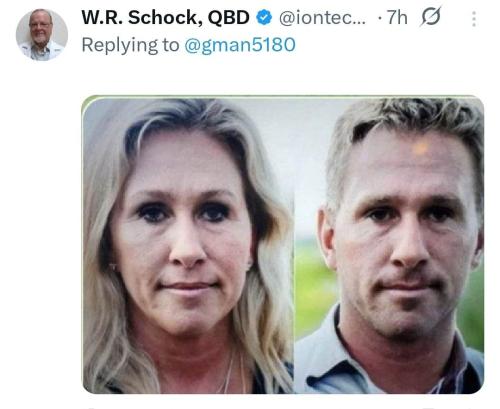500x409 pixels.
Task: Tap the circular photo of man in glasses
Action: point(42,35)
